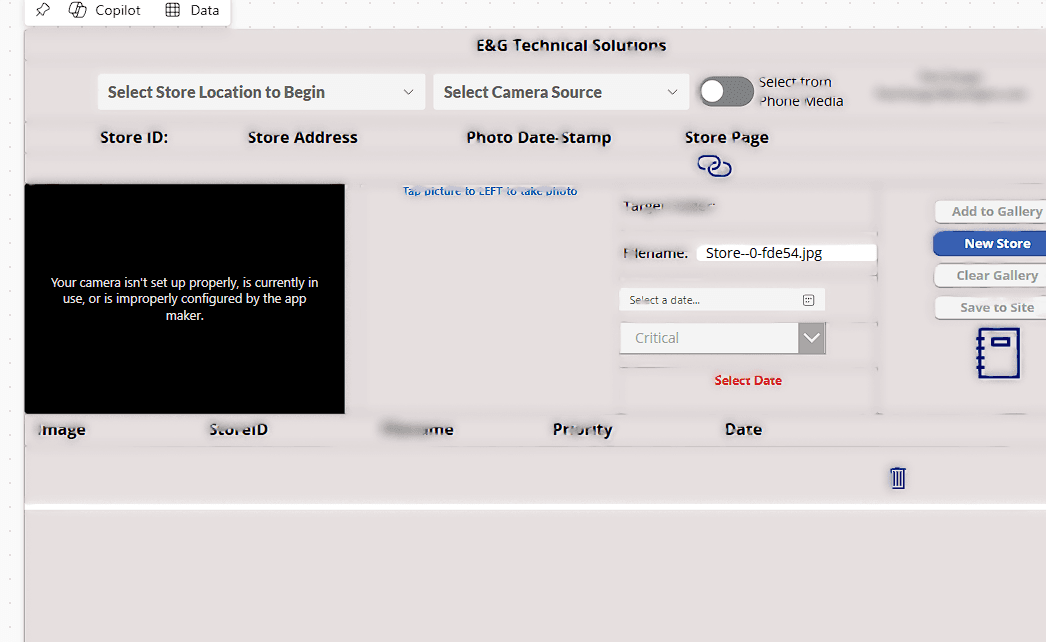Click the Data grid icon
This screenshot has width=1046, height=642.
click(172, 10)
